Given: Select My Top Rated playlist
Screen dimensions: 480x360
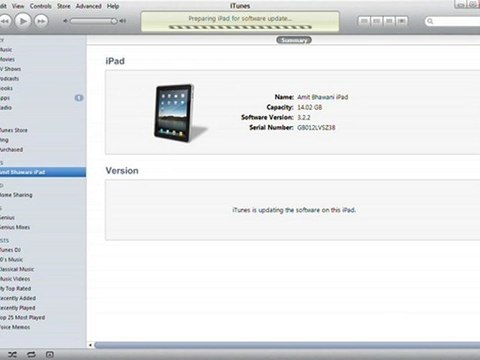Looking at the screenshot, I should coord(16,288).
